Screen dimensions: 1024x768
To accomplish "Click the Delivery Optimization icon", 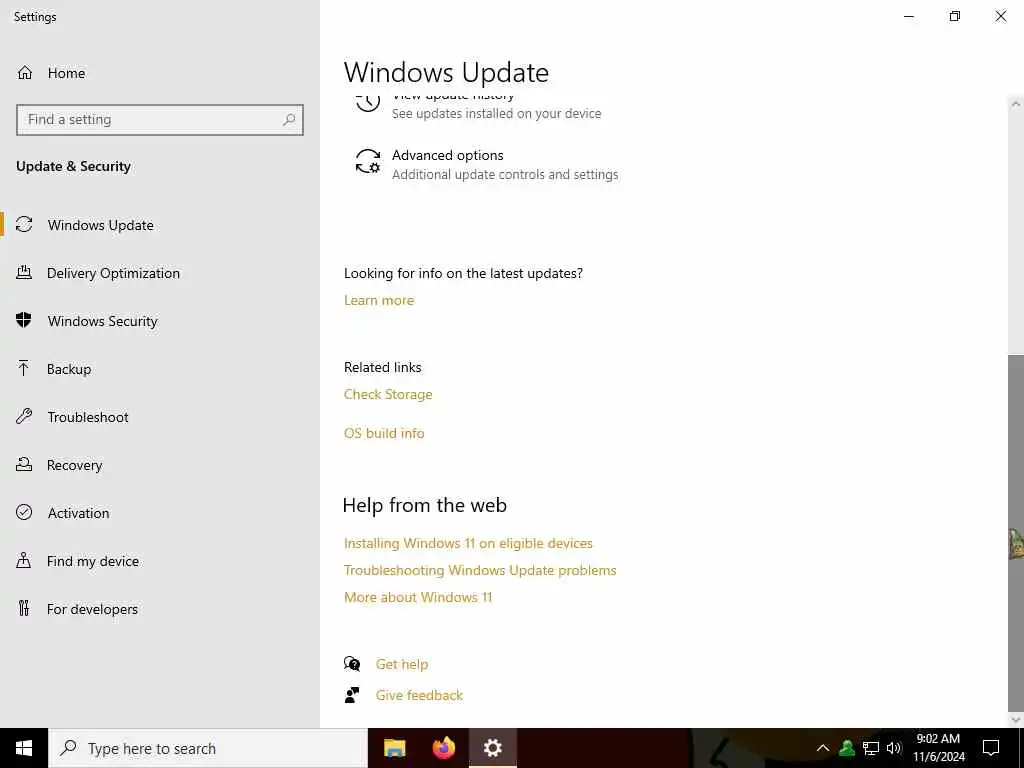I will click(x=24, y=273).
